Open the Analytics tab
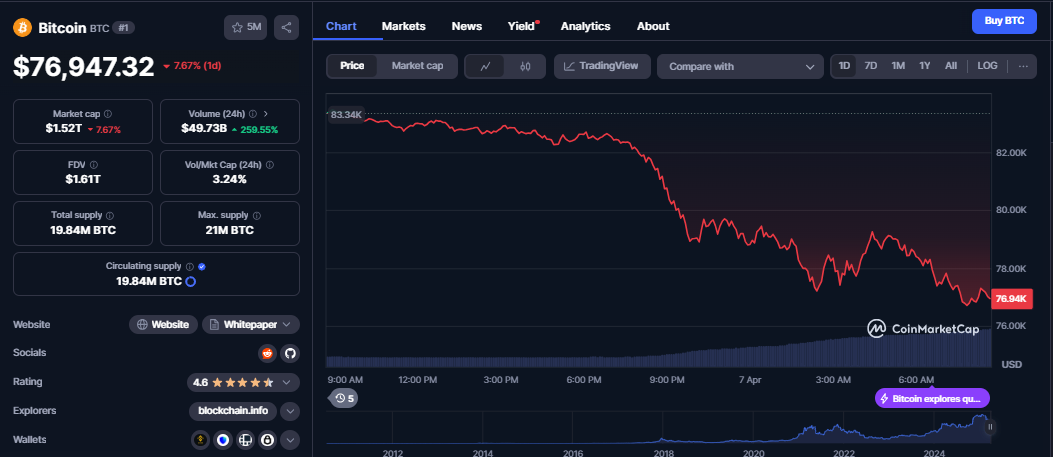Image resolution: width=1053 pixels, height=457 pixels. [x=586, y=26]
